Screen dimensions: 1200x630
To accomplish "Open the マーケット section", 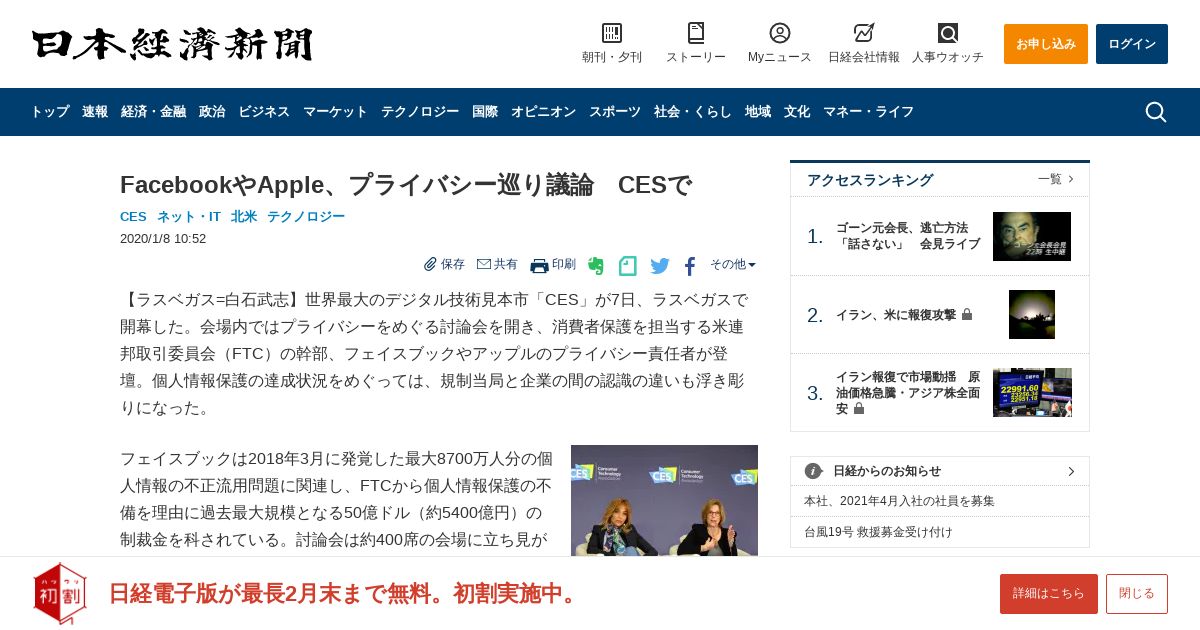I will (335, 112).
